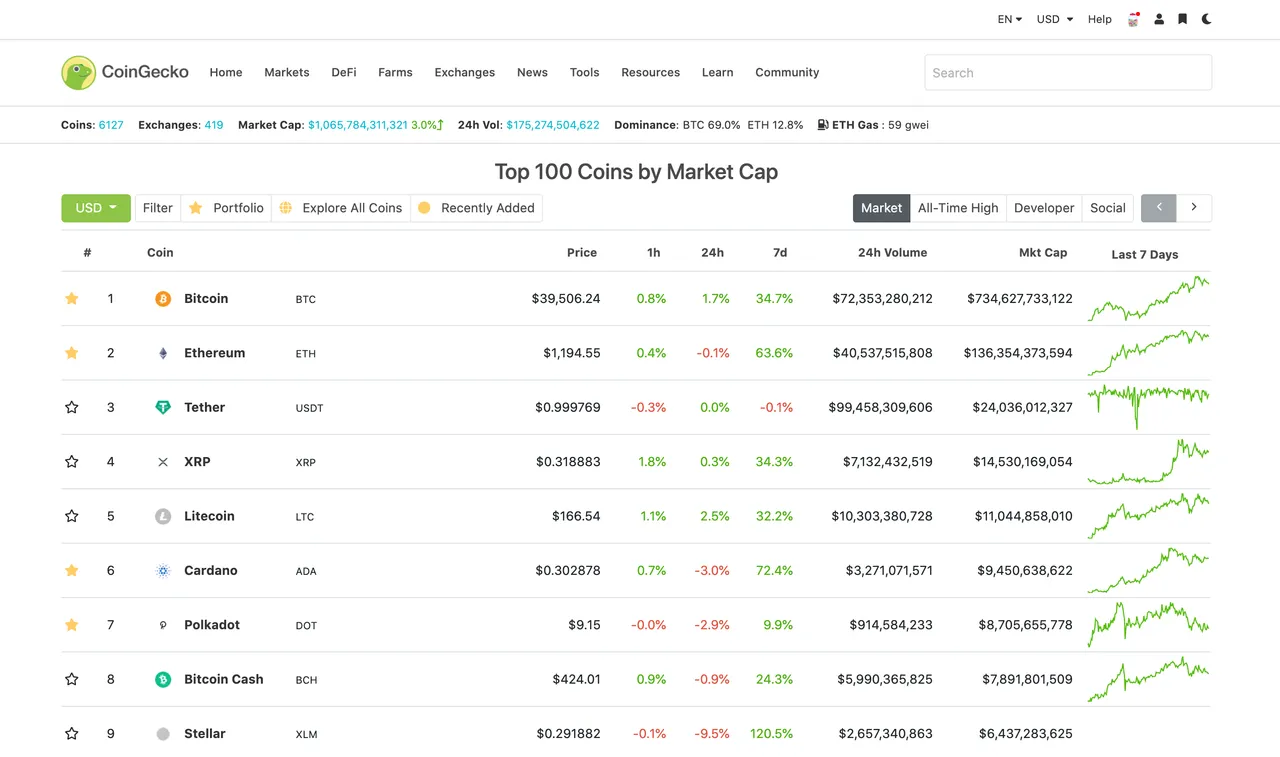Click the Recently Added button
Viewport: 1280px width, 757px height.
476,208
